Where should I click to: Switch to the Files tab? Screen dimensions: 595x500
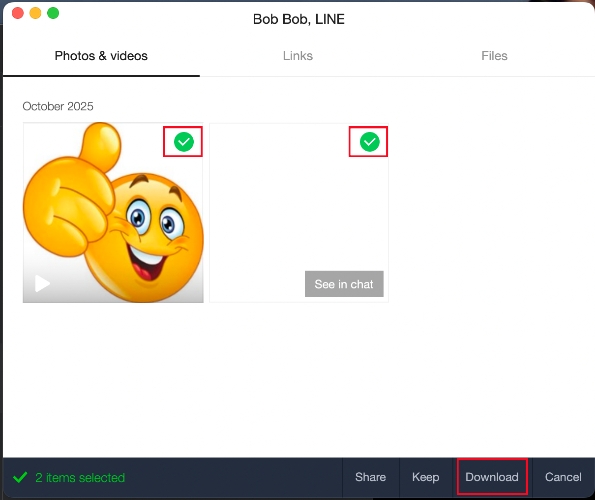[x=494, y=56]
